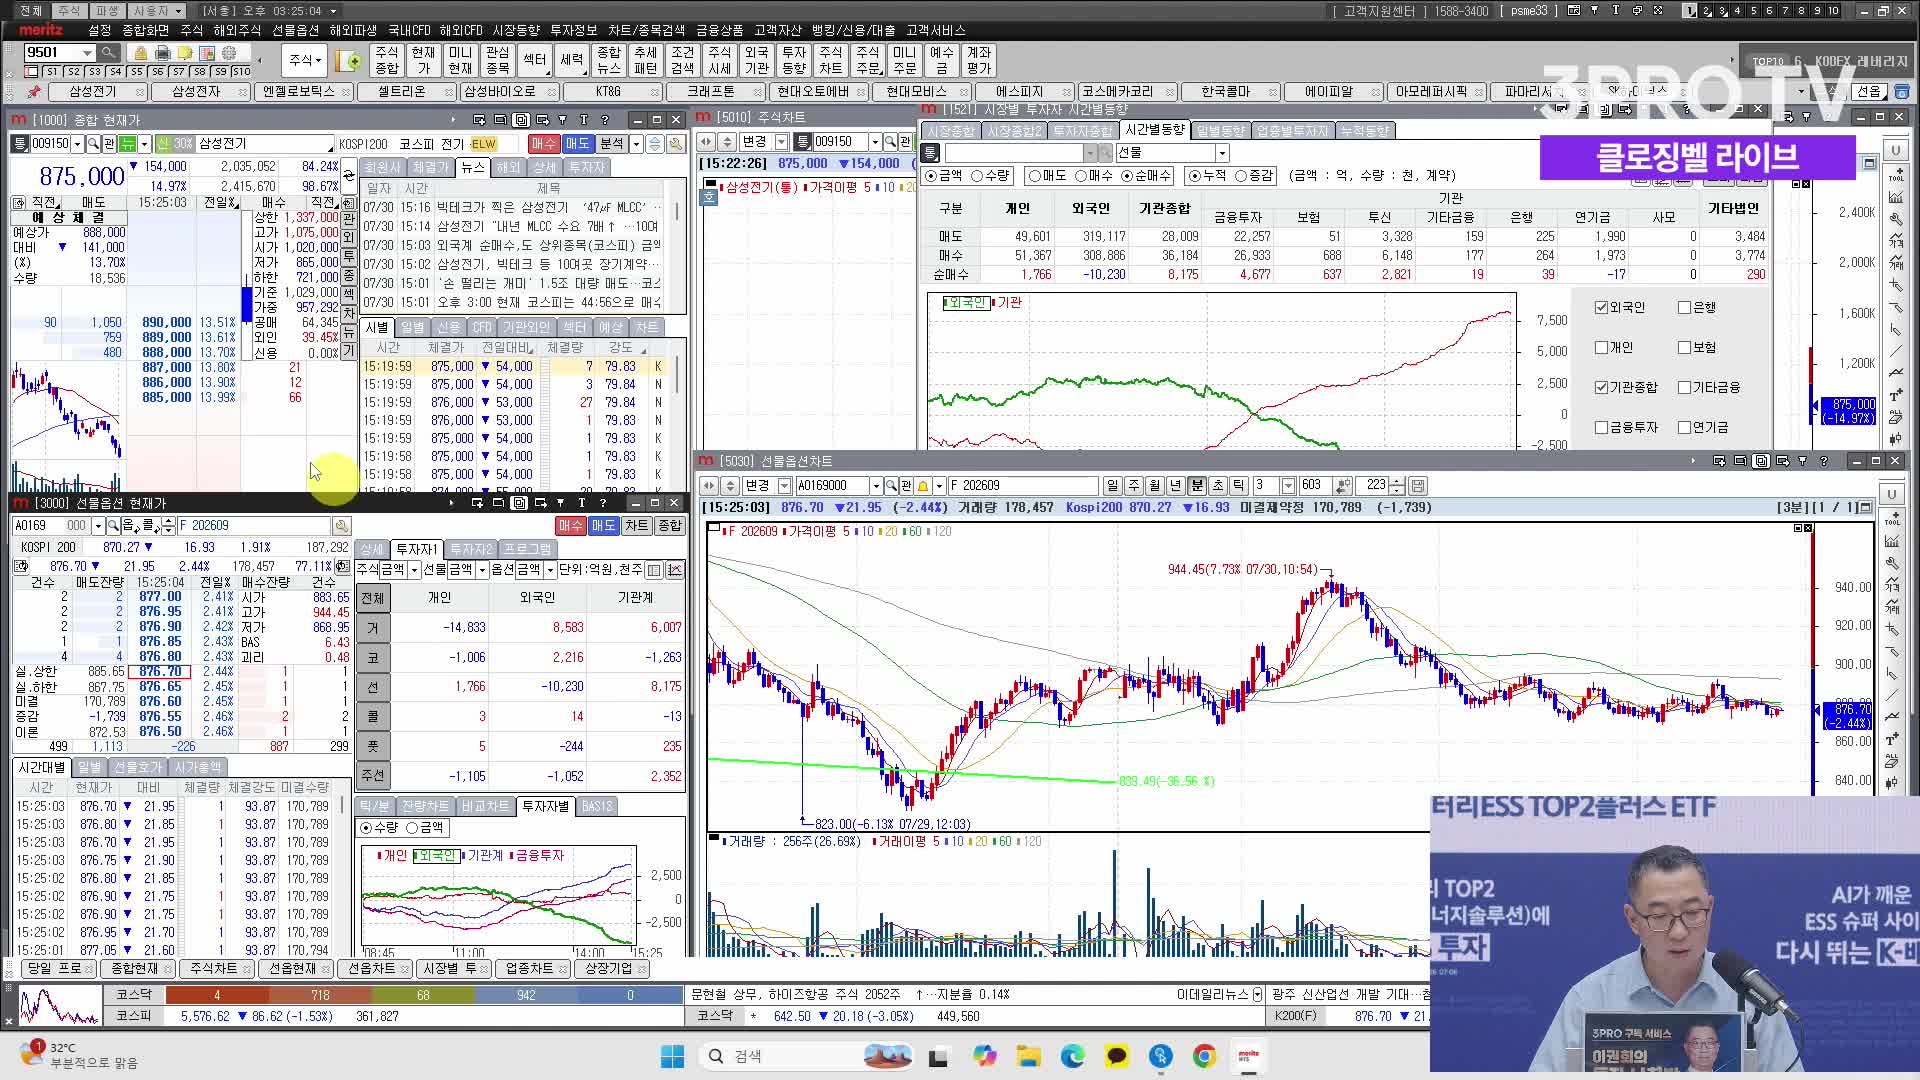Viewport: 1920px width, 1080px height.
Task: Select the 수량 radio button in 시장별 투자자 window
Action: [x=977, y=176]
